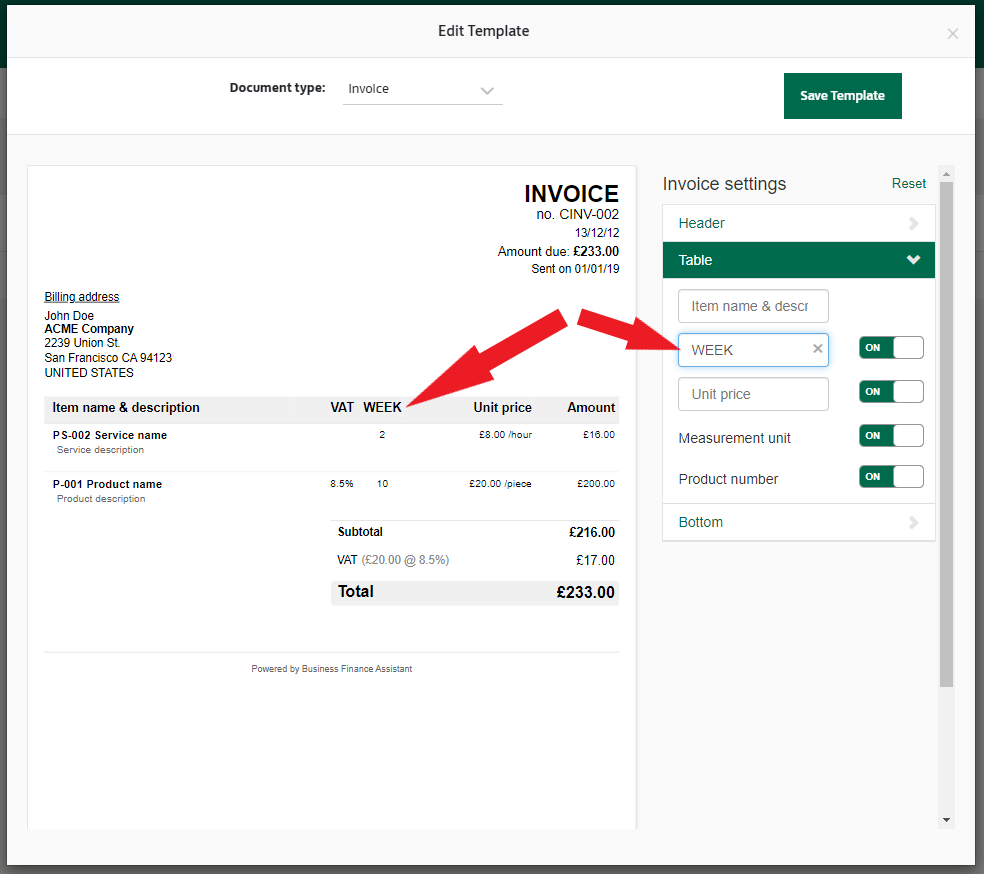Expand the Header section chevron
984x874 pixels.
912,224
